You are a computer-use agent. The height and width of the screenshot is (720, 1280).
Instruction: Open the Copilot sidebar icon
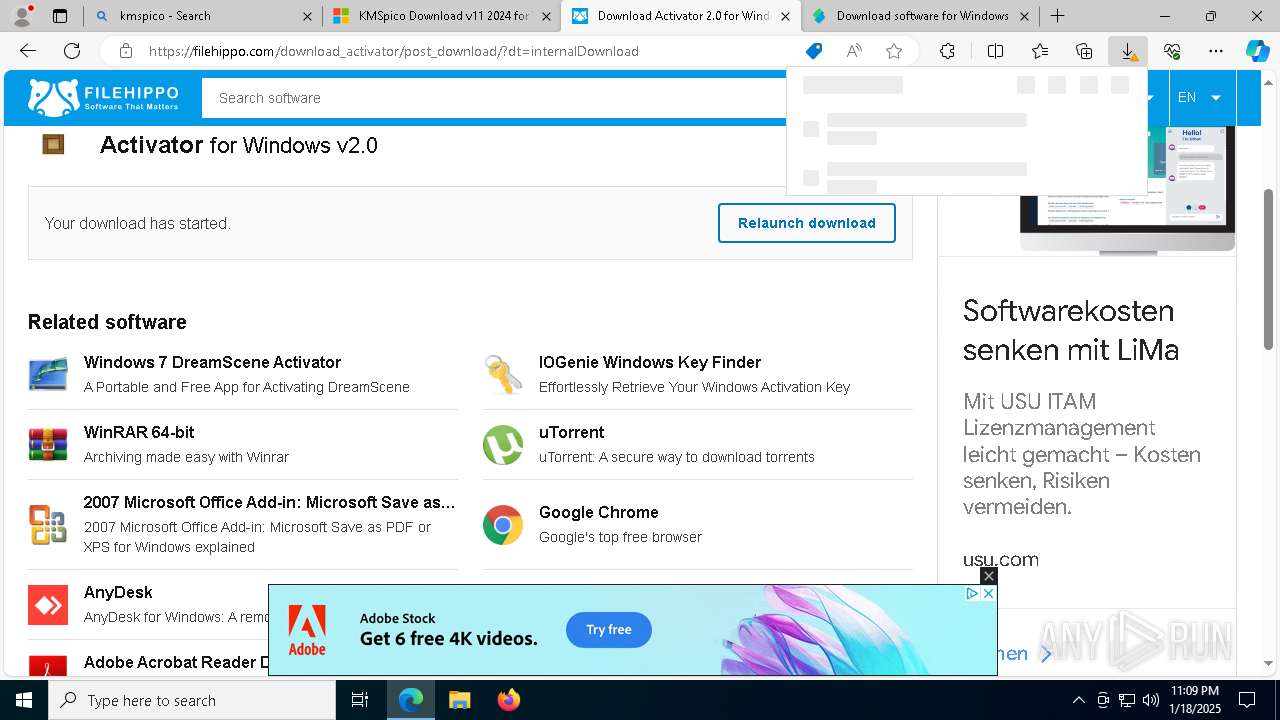click(1257, 51)
